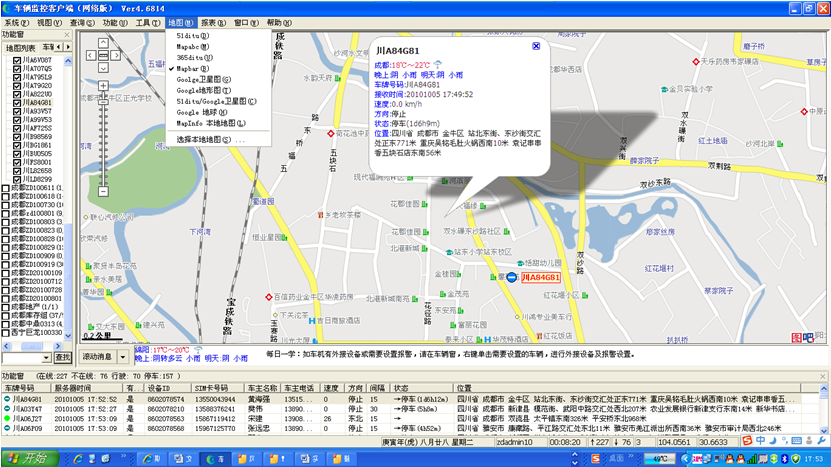The height and width of the screenshot is (467, 831).
Task: Click the 川A84G81 vehicle marker on map
Action: point(511,277)
